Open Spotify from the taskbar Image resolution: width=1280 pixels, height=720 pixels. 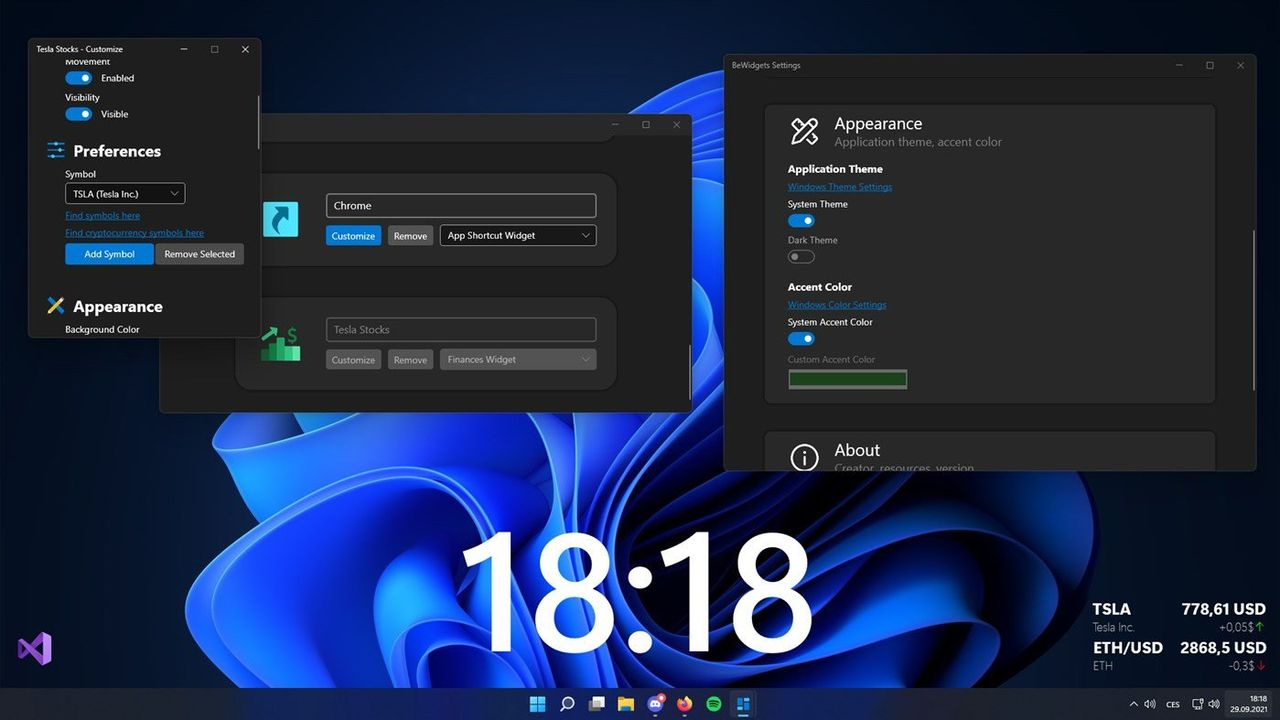pos(714,704)
